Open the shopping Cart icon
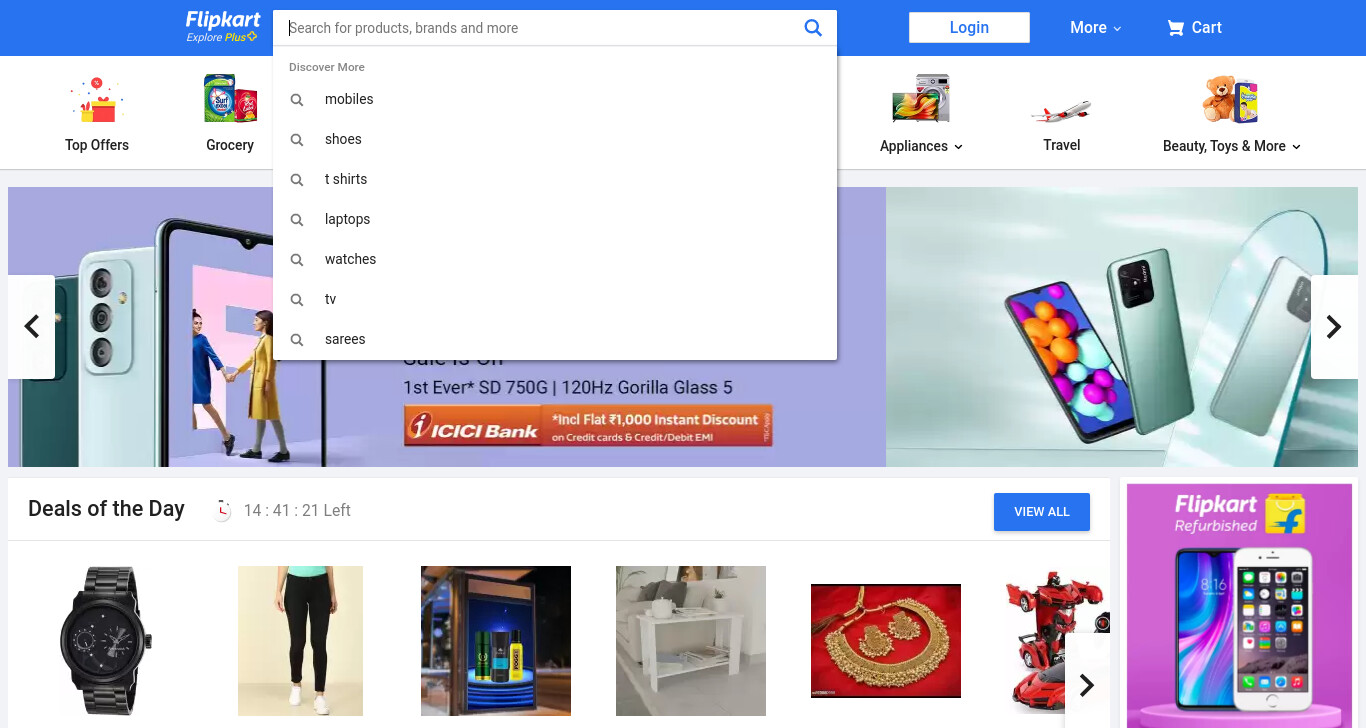The width and height of the screenshot is (1366, 728). [1175, 28]
